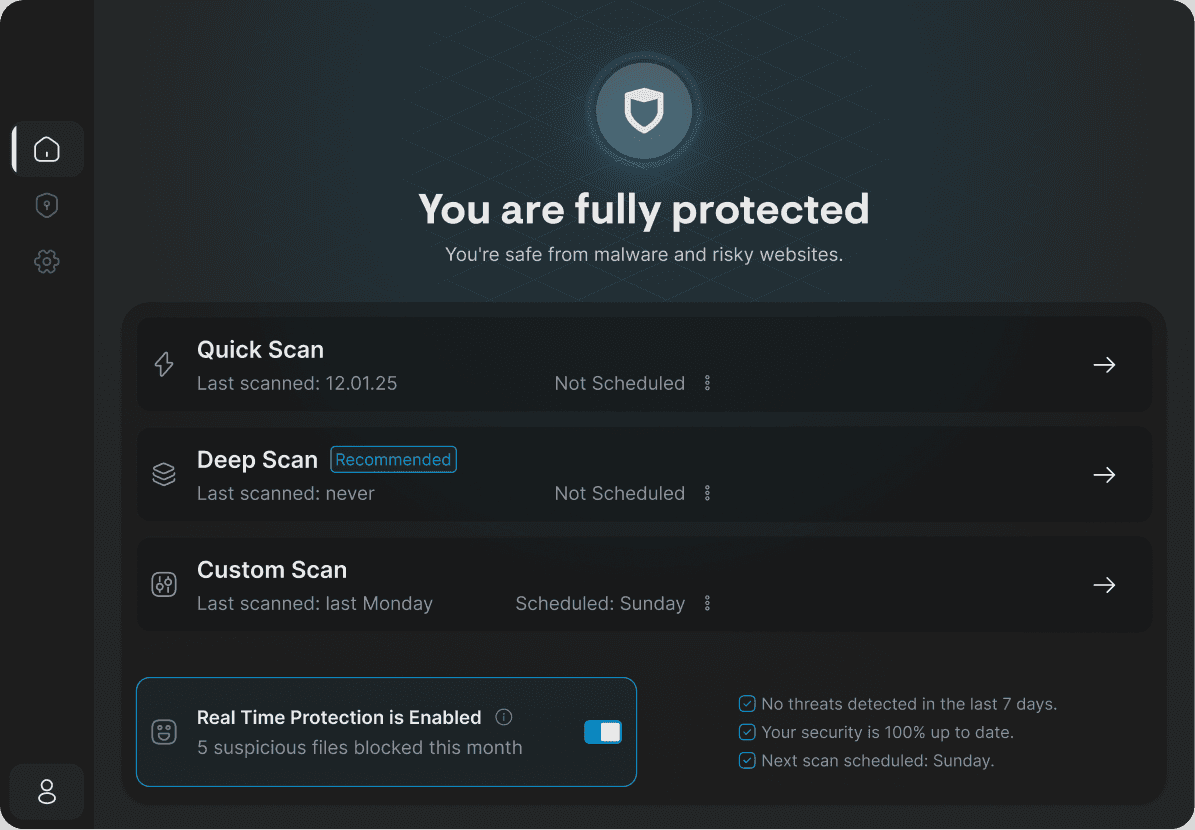Click the Deep Scan layers icon

point(164,475)
